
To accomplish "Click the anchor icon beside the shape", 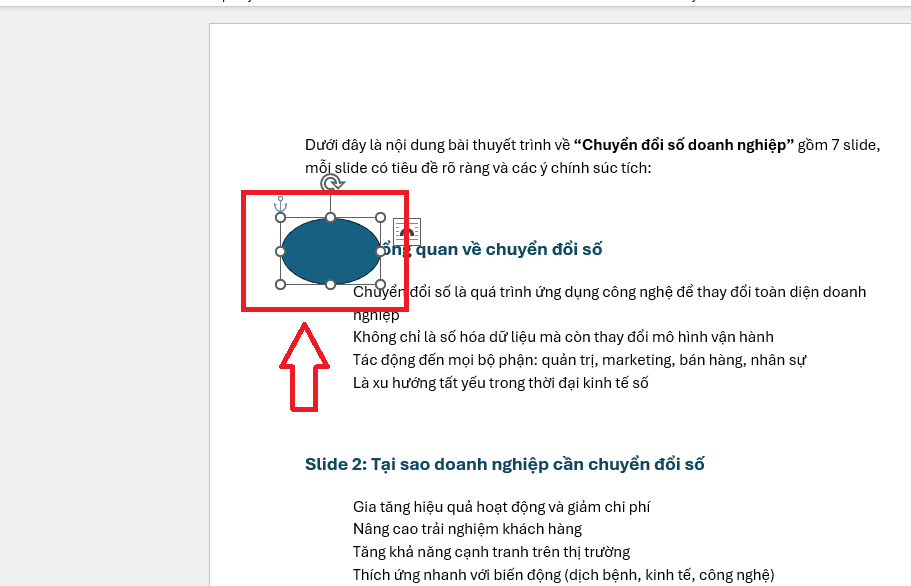I will coord(281,204).
